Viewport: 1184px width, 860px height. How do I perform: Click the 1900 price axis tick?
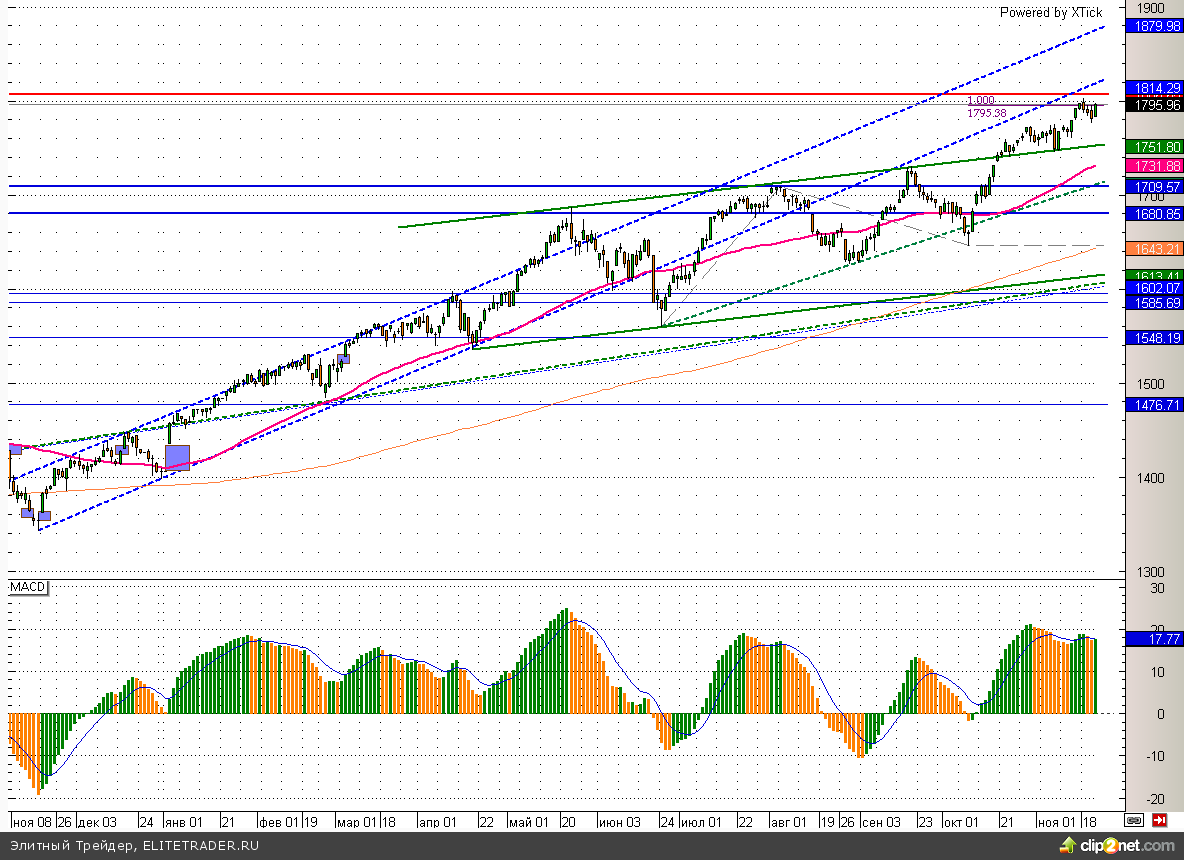[1151, 8]
